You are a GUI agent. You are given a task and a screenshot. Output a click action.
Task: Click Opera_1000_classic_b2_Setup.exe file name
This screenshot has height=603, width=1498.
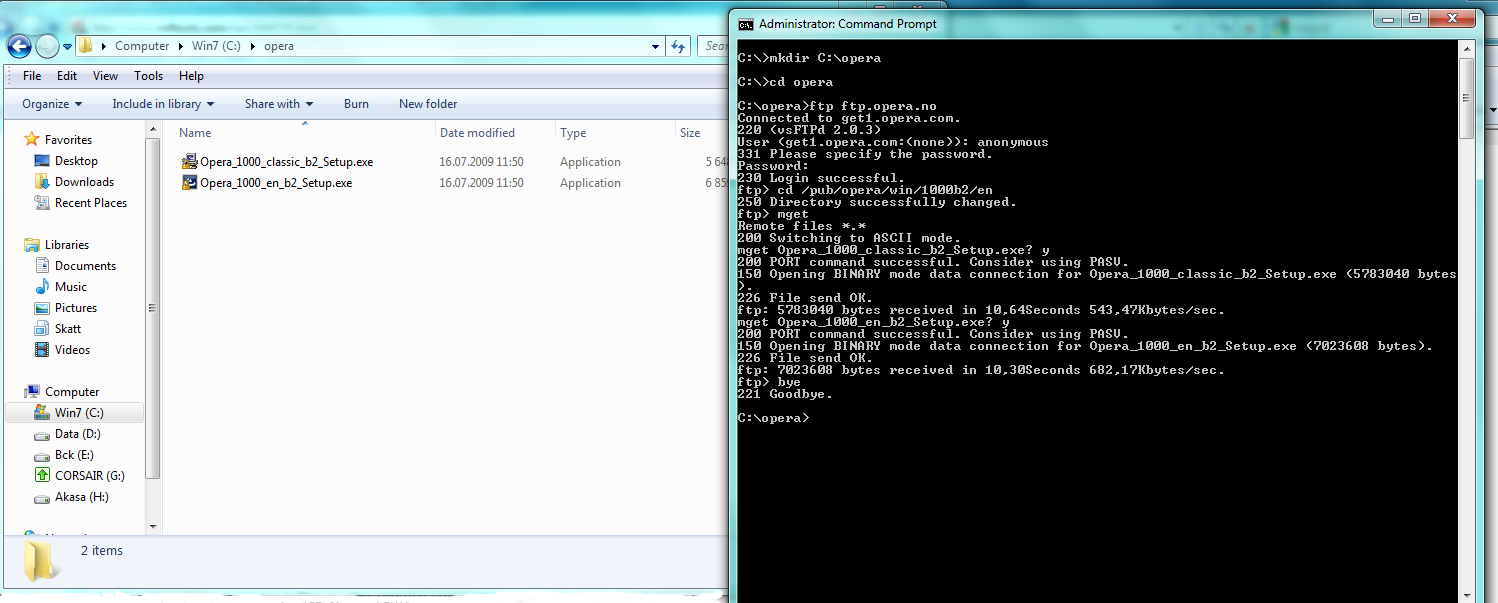click(286, 162)
